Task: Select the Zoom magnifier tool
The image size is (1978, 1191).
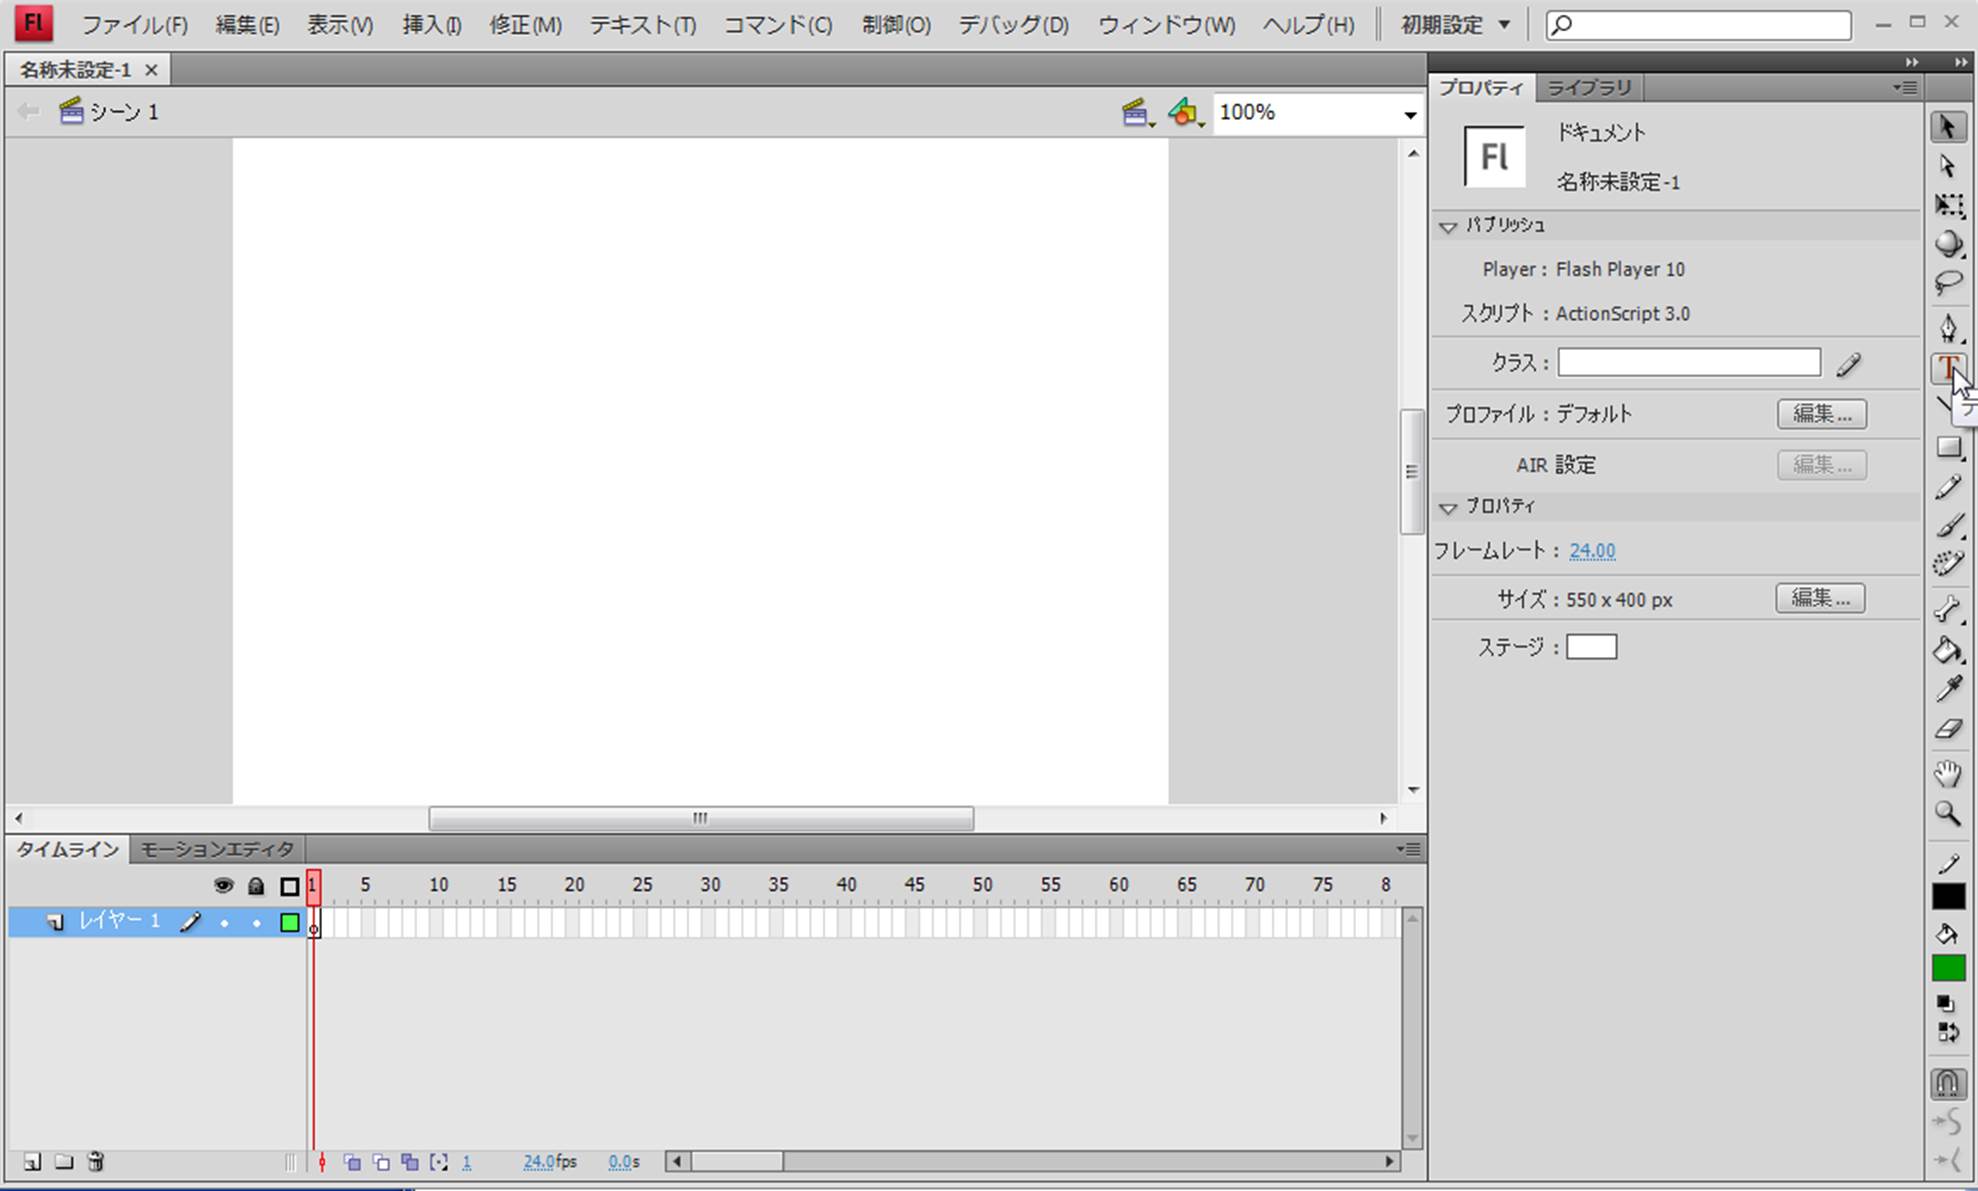Action: (x=1947, y=813)
